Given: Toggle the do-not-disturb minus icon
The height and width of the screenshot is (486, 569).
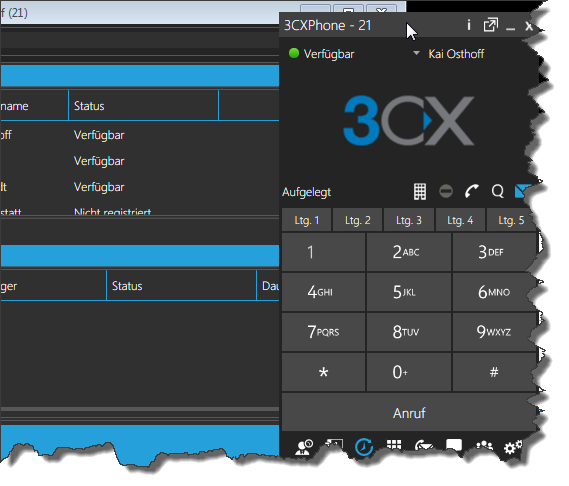Looking at the screenshot, I should tap(446, 191).
